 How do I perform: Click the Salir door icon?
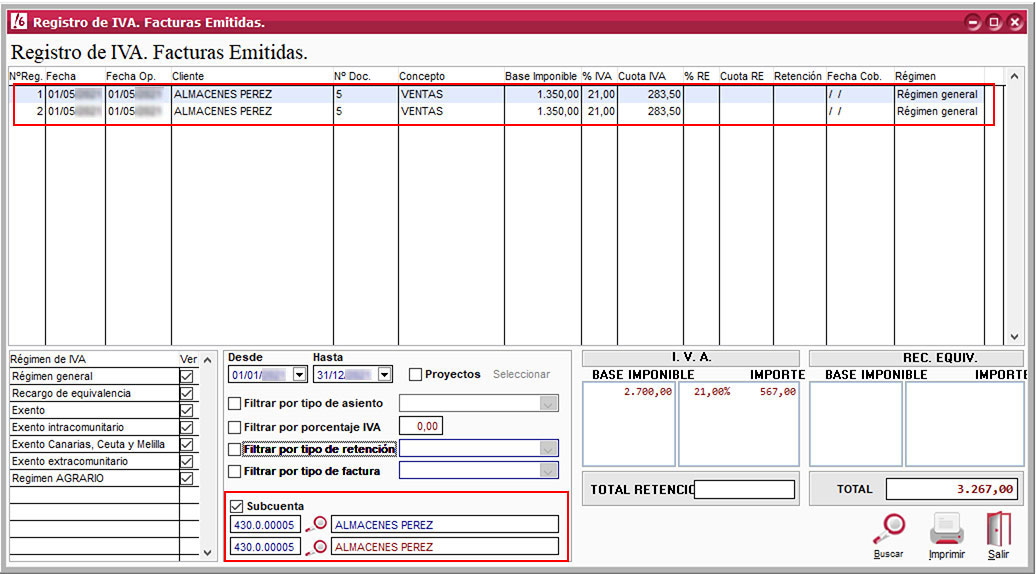click(998, 530)
